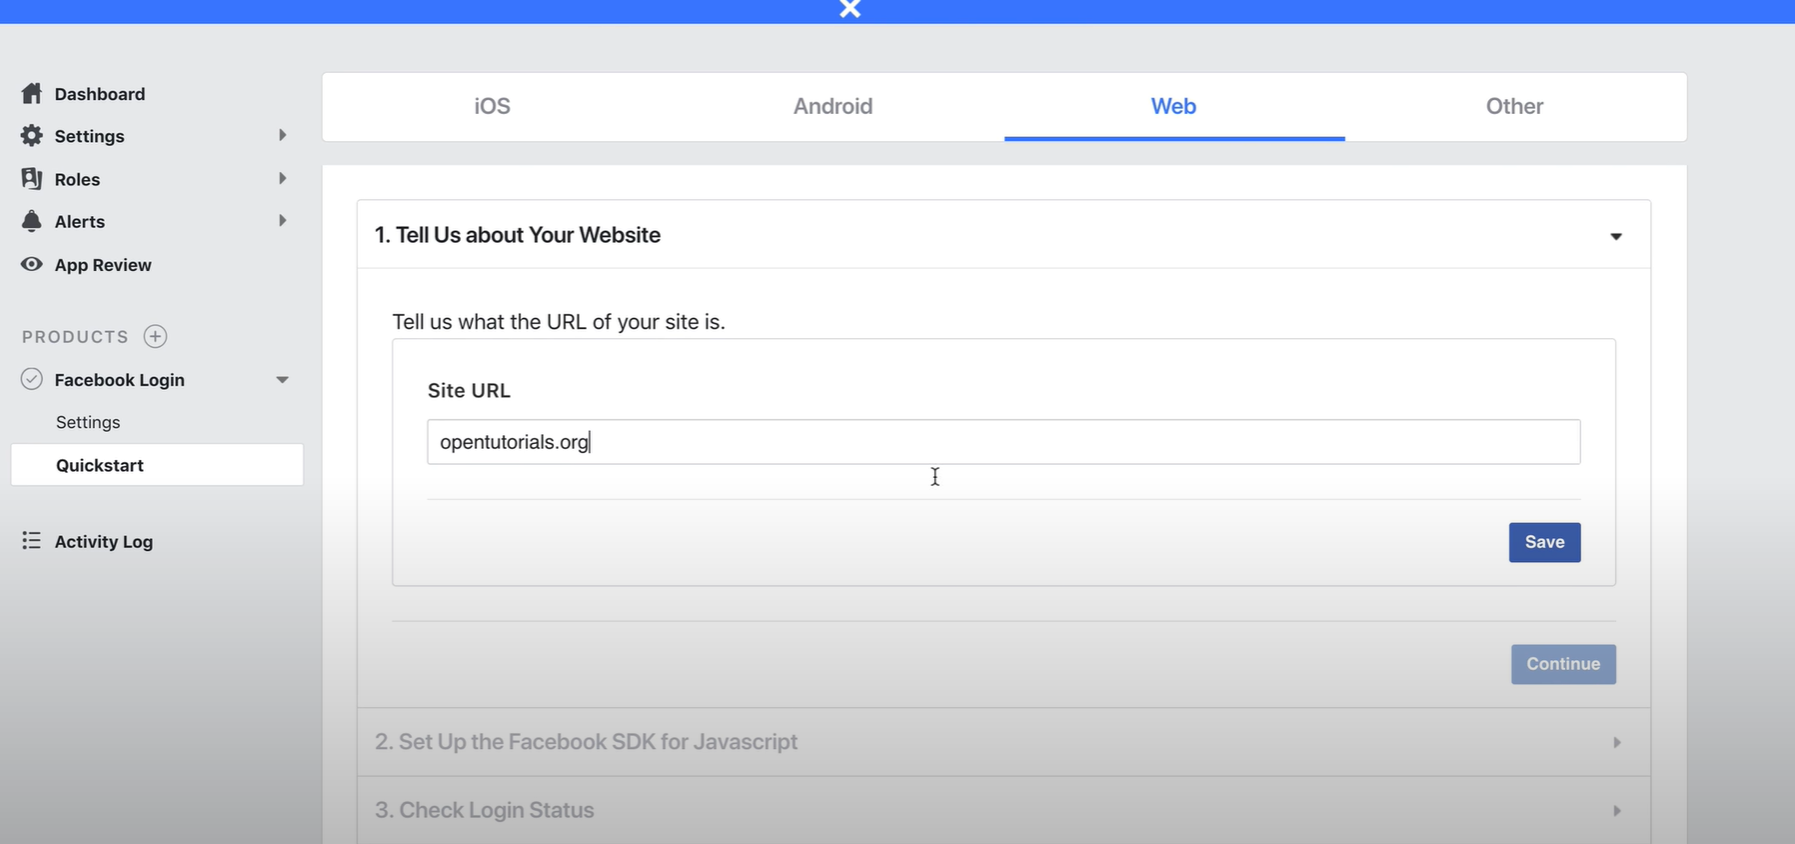Click the Save button

pyautogui.click(x=1544, y=542)
